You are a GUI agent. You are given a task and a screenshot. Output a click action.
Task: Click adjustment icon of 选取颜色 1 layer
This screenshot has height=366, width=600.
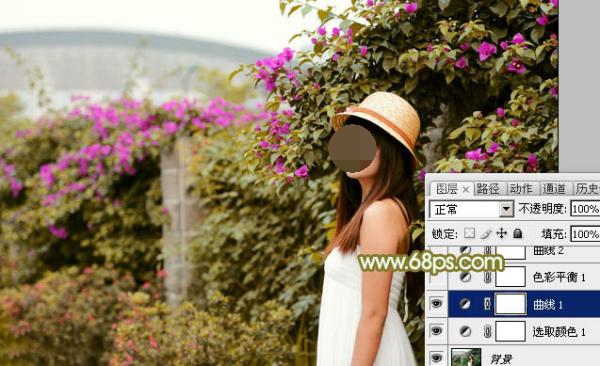click(x=465, y=332)
